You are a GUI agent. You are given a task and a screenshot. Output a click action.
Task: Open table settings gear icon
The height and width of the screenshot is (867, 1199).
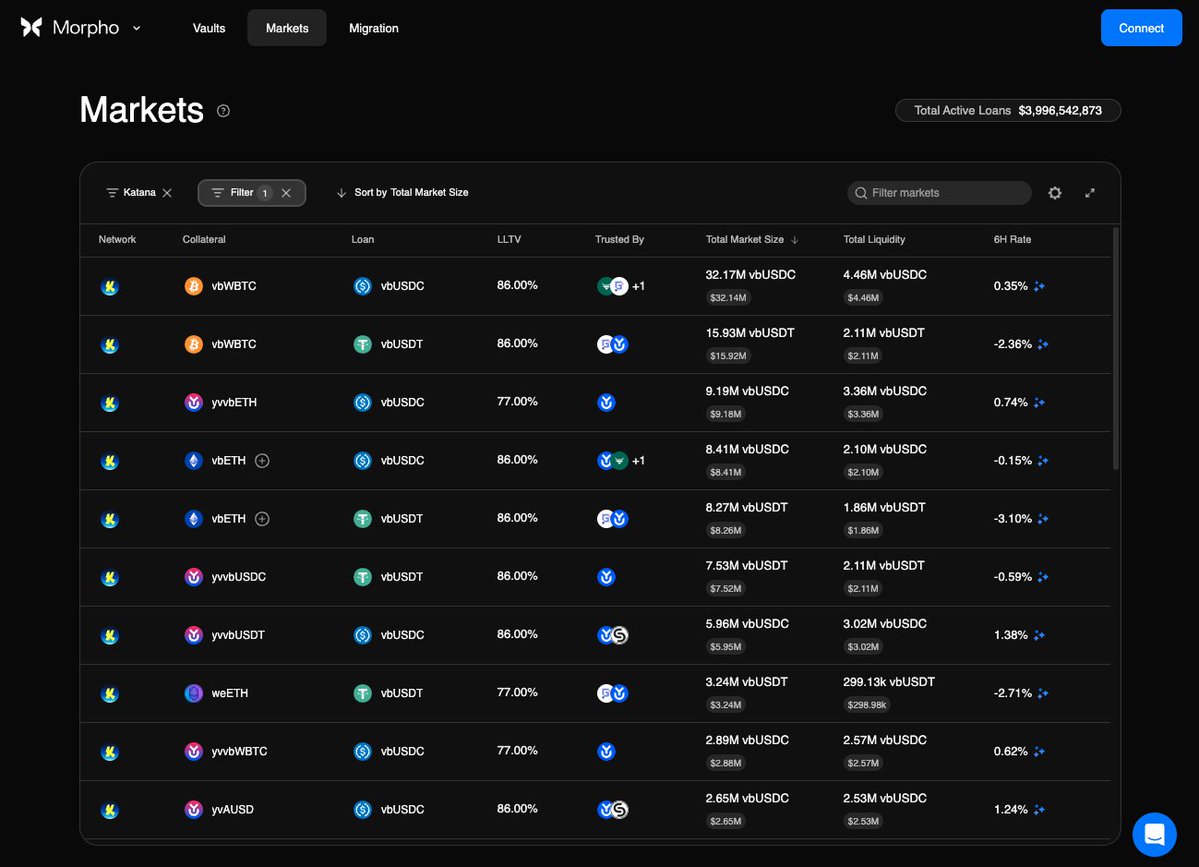click(1054, 193)
